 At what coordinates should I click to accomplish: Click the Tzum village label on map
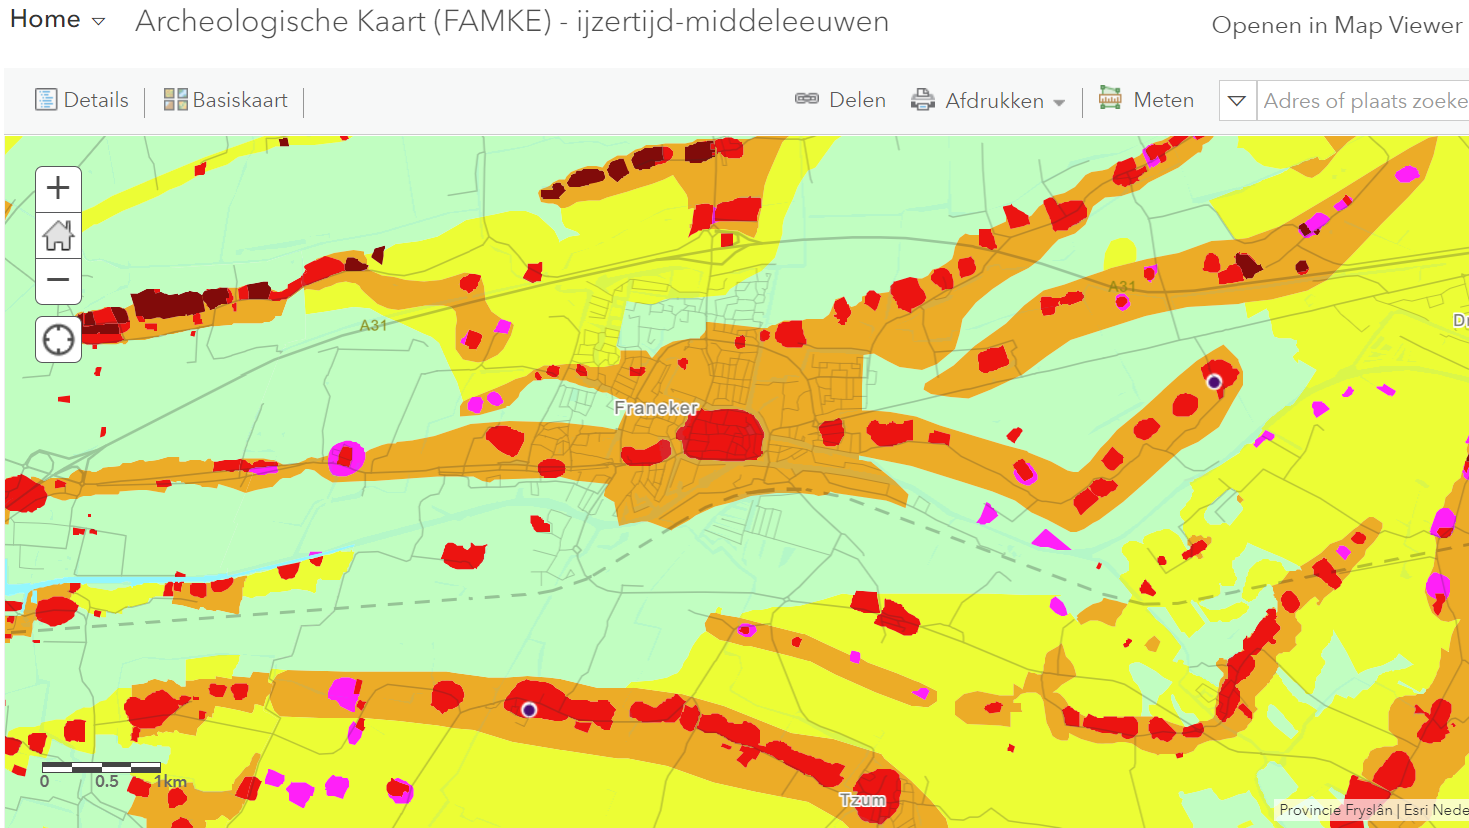click(x=862, y=800)
